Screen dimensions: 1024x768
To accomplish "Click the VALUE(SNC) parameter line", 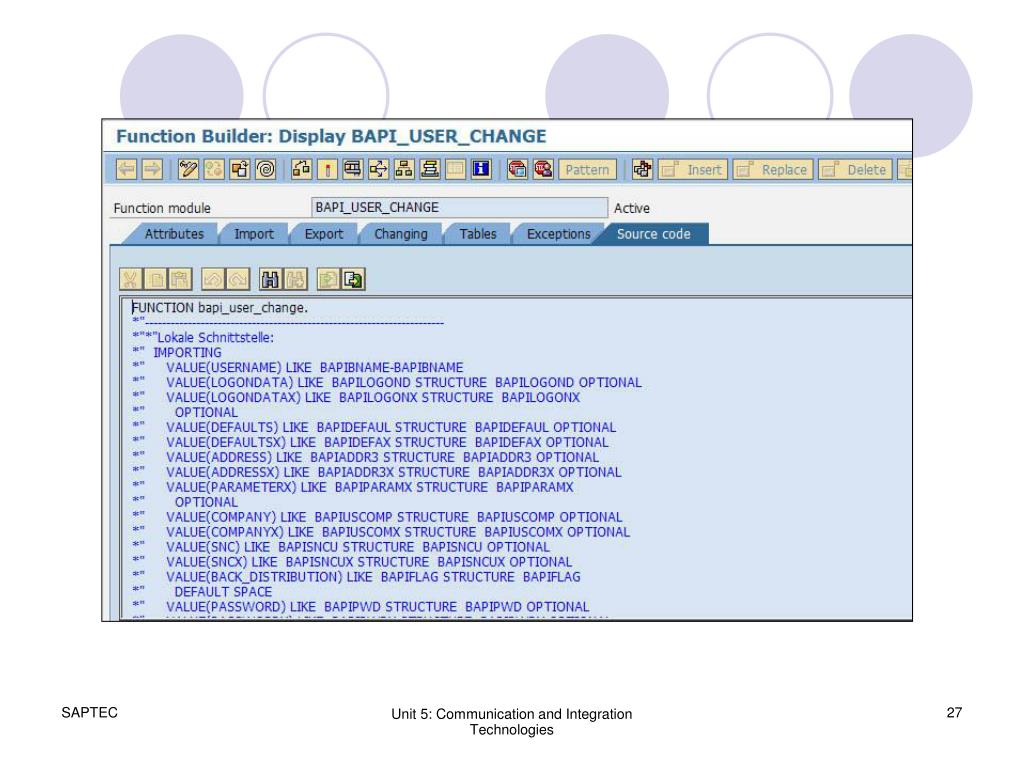I will [x=341, y=547].
